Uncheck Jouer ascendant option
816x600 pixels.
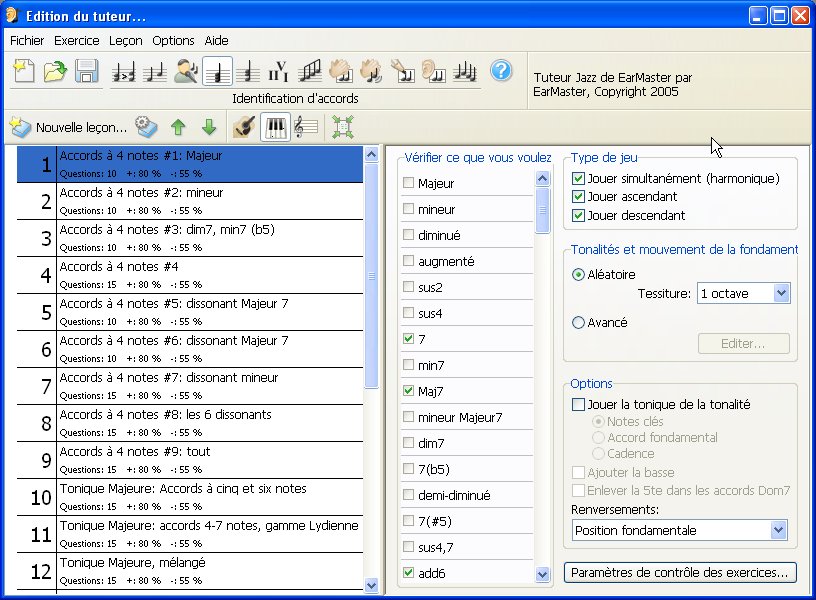click(579, 197)
